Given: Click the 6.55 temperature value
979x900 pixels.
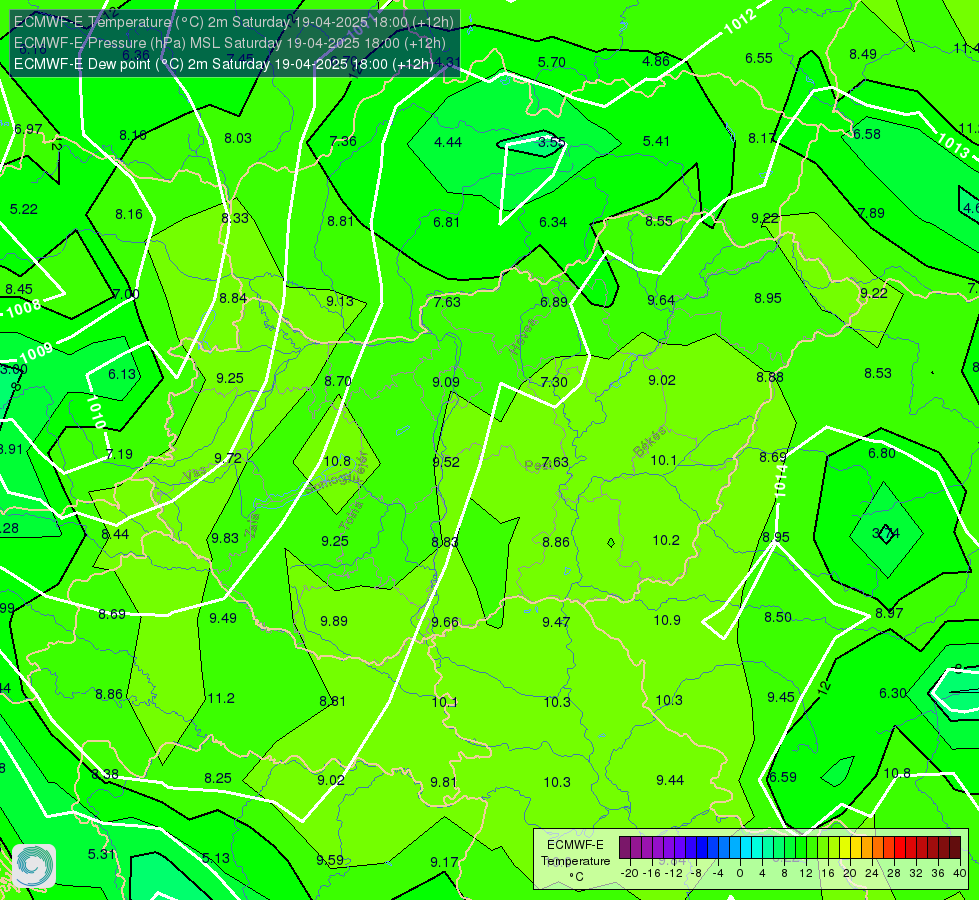Looking at the screenshot, I should pos(759,58).
